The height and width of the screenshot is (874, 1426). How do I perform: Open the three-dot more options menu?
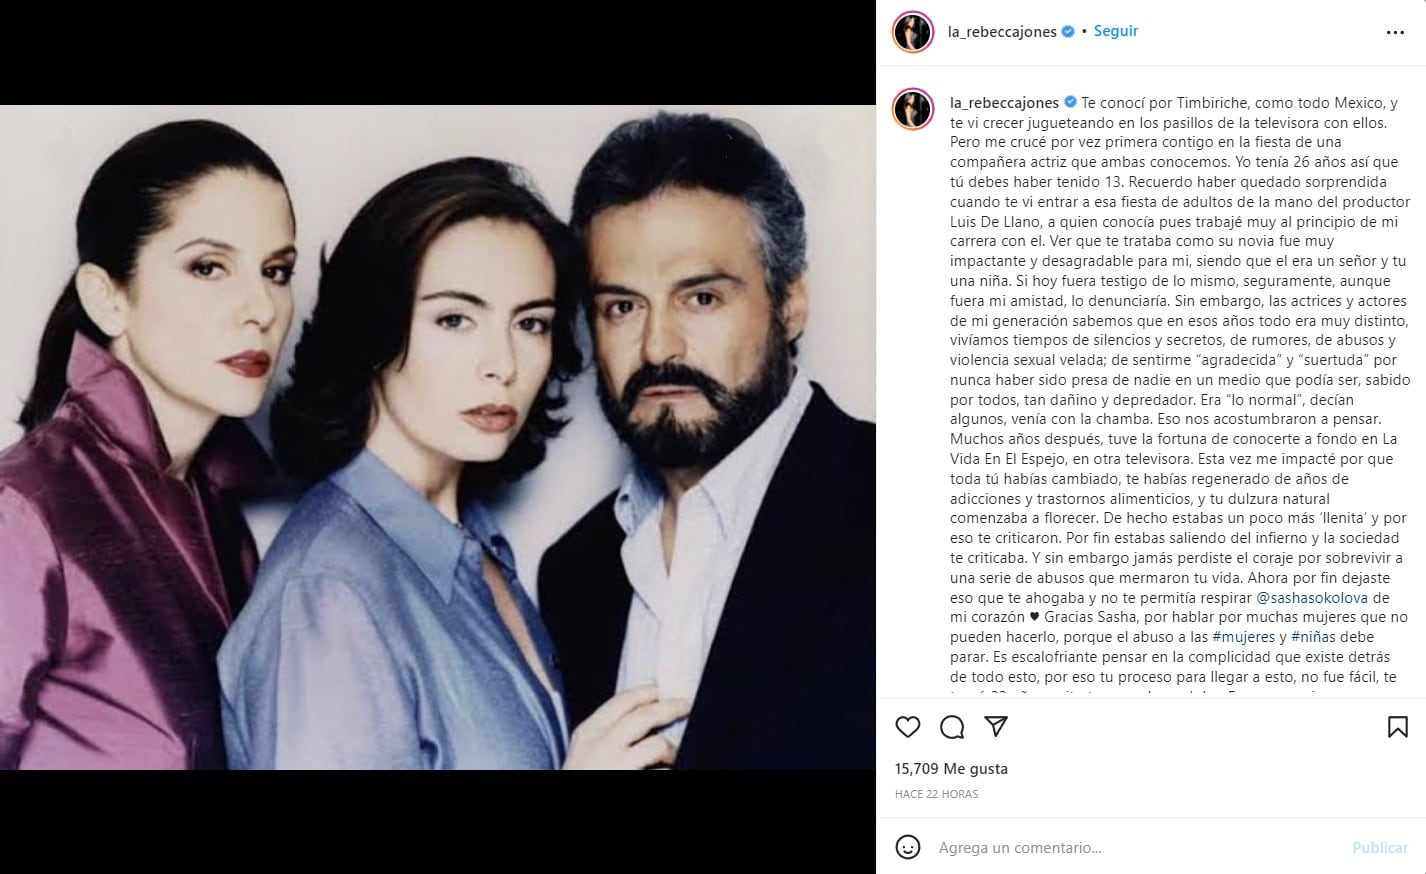tap(1395, 33)
